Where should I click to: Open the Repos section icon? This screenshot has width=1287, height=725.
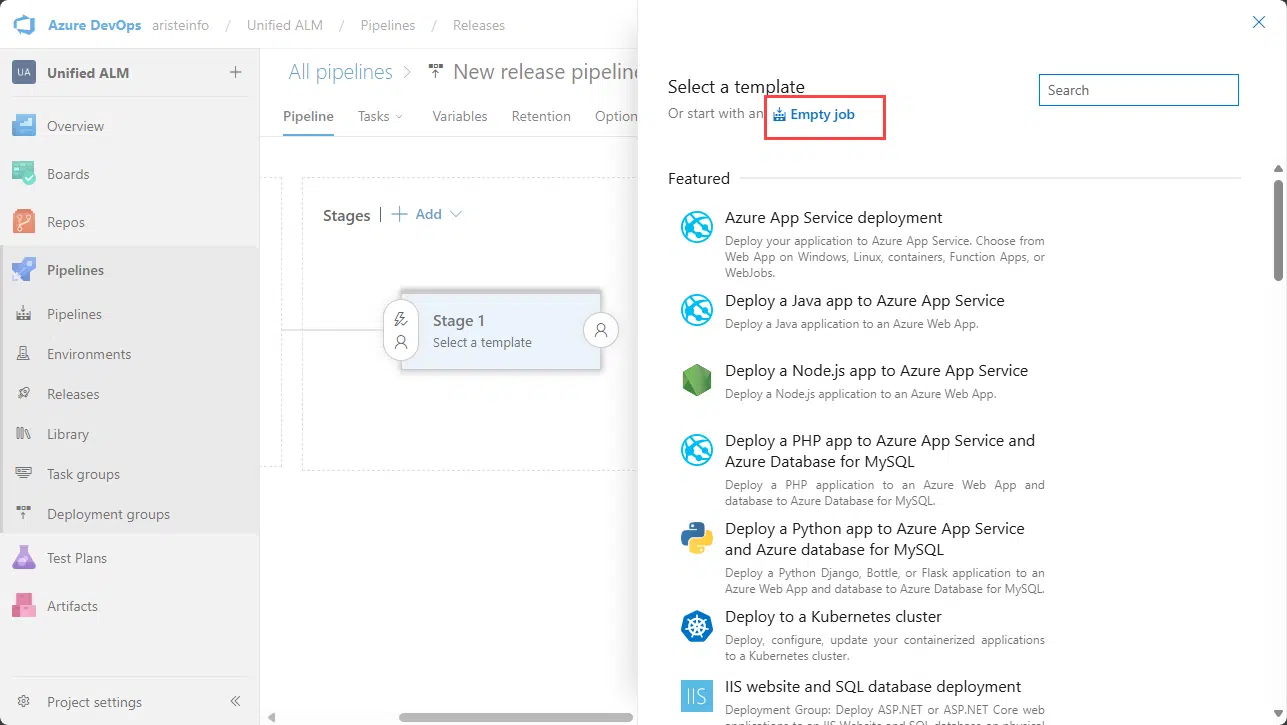tap(24, 222)
